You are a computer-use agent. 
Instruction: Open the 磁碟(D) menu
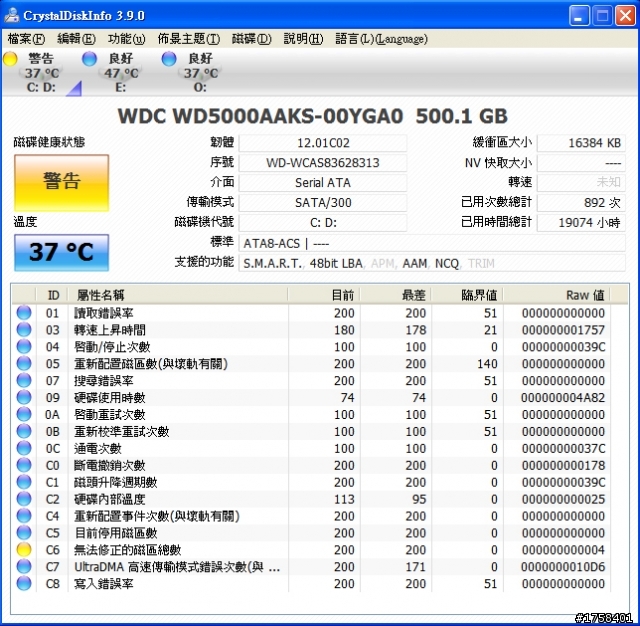[x=251, y=39]
